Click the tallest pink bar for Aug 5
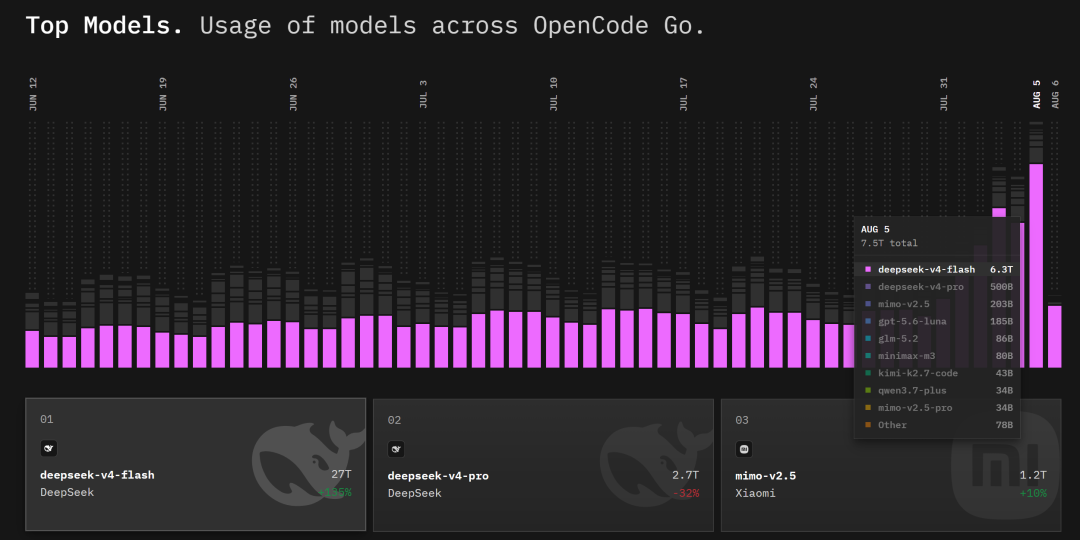This screenshot has width=1080, height=540. pyautogui.click(x=1036, y=266)
